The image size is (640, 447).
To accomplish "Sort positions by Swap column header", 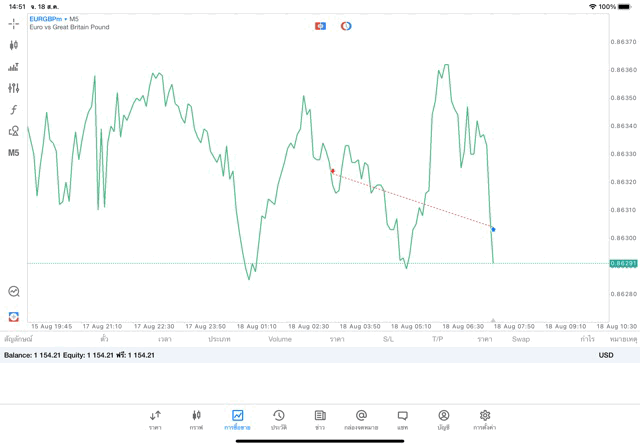I will tap(520, 339).
